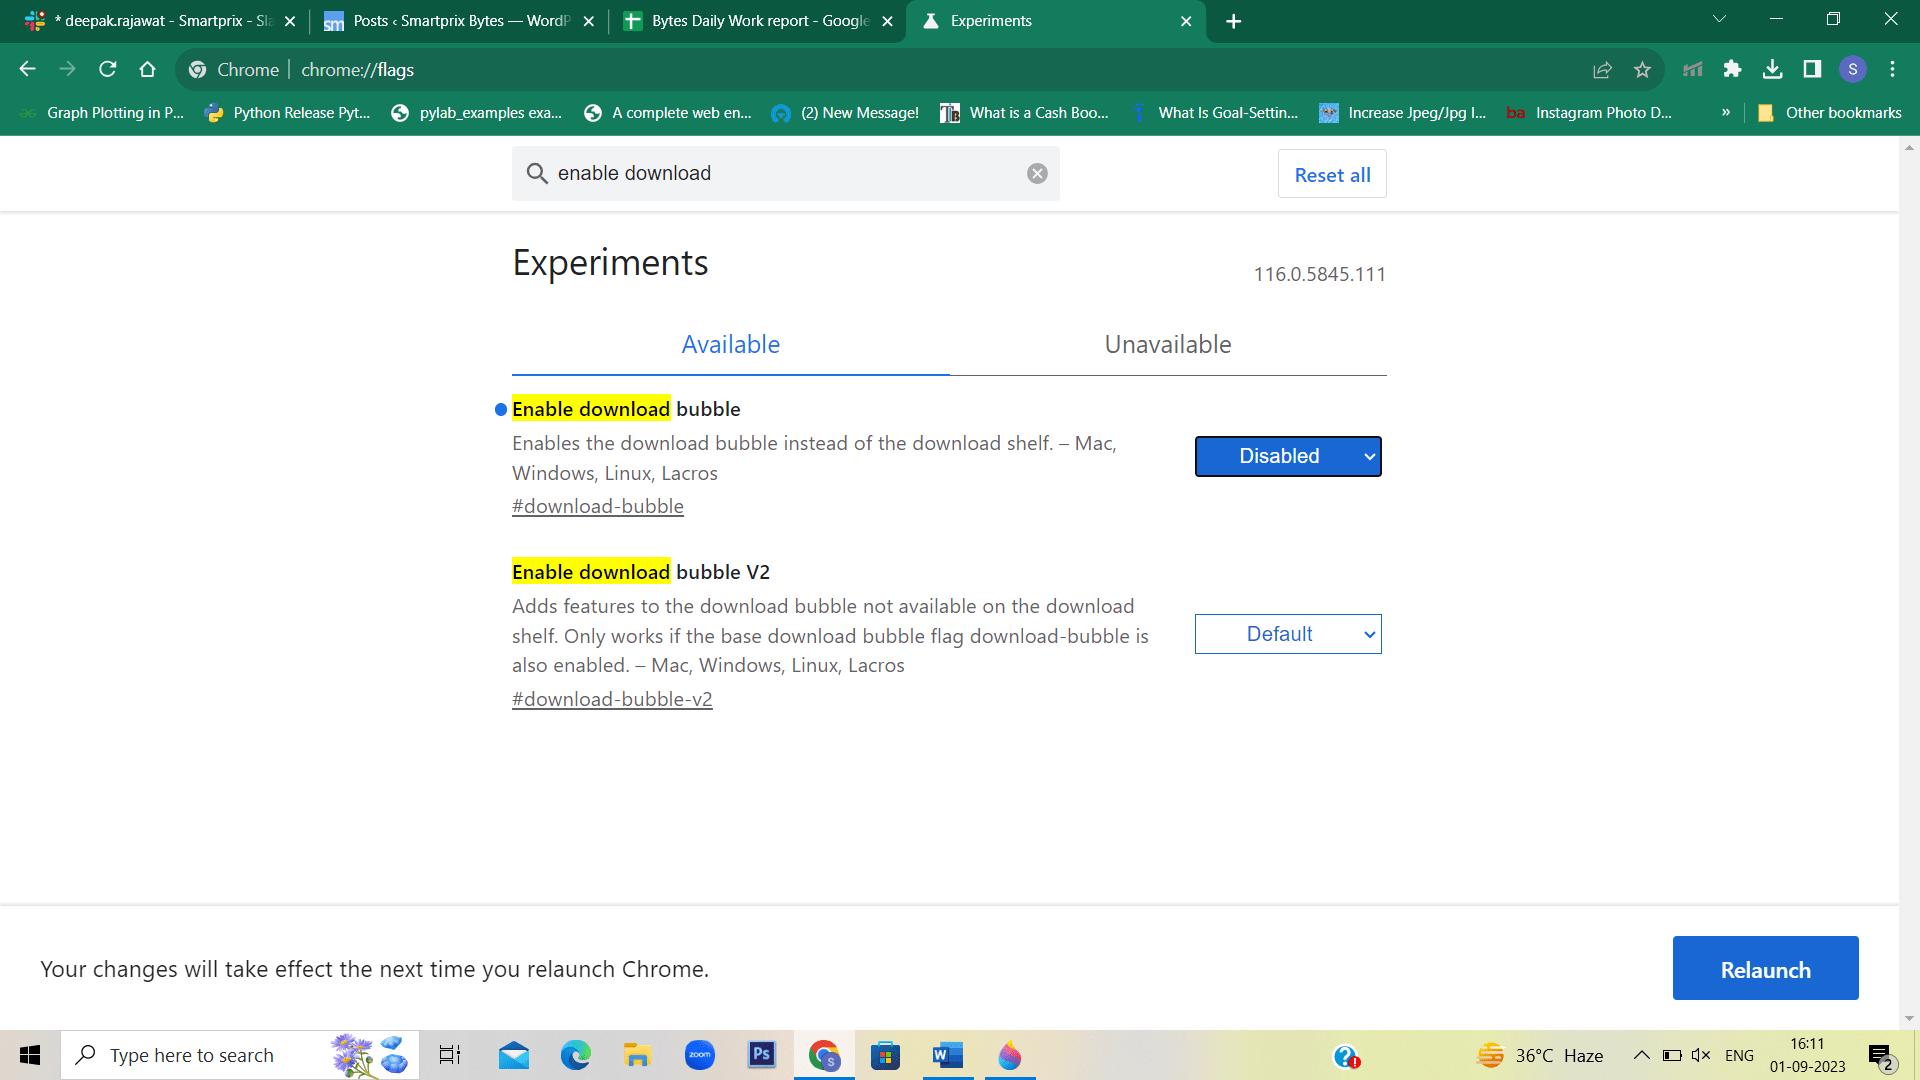This screenshot has width=1920, height=1080.
Task: Launch Photoshop from the taskbar
Action: 762,1055
